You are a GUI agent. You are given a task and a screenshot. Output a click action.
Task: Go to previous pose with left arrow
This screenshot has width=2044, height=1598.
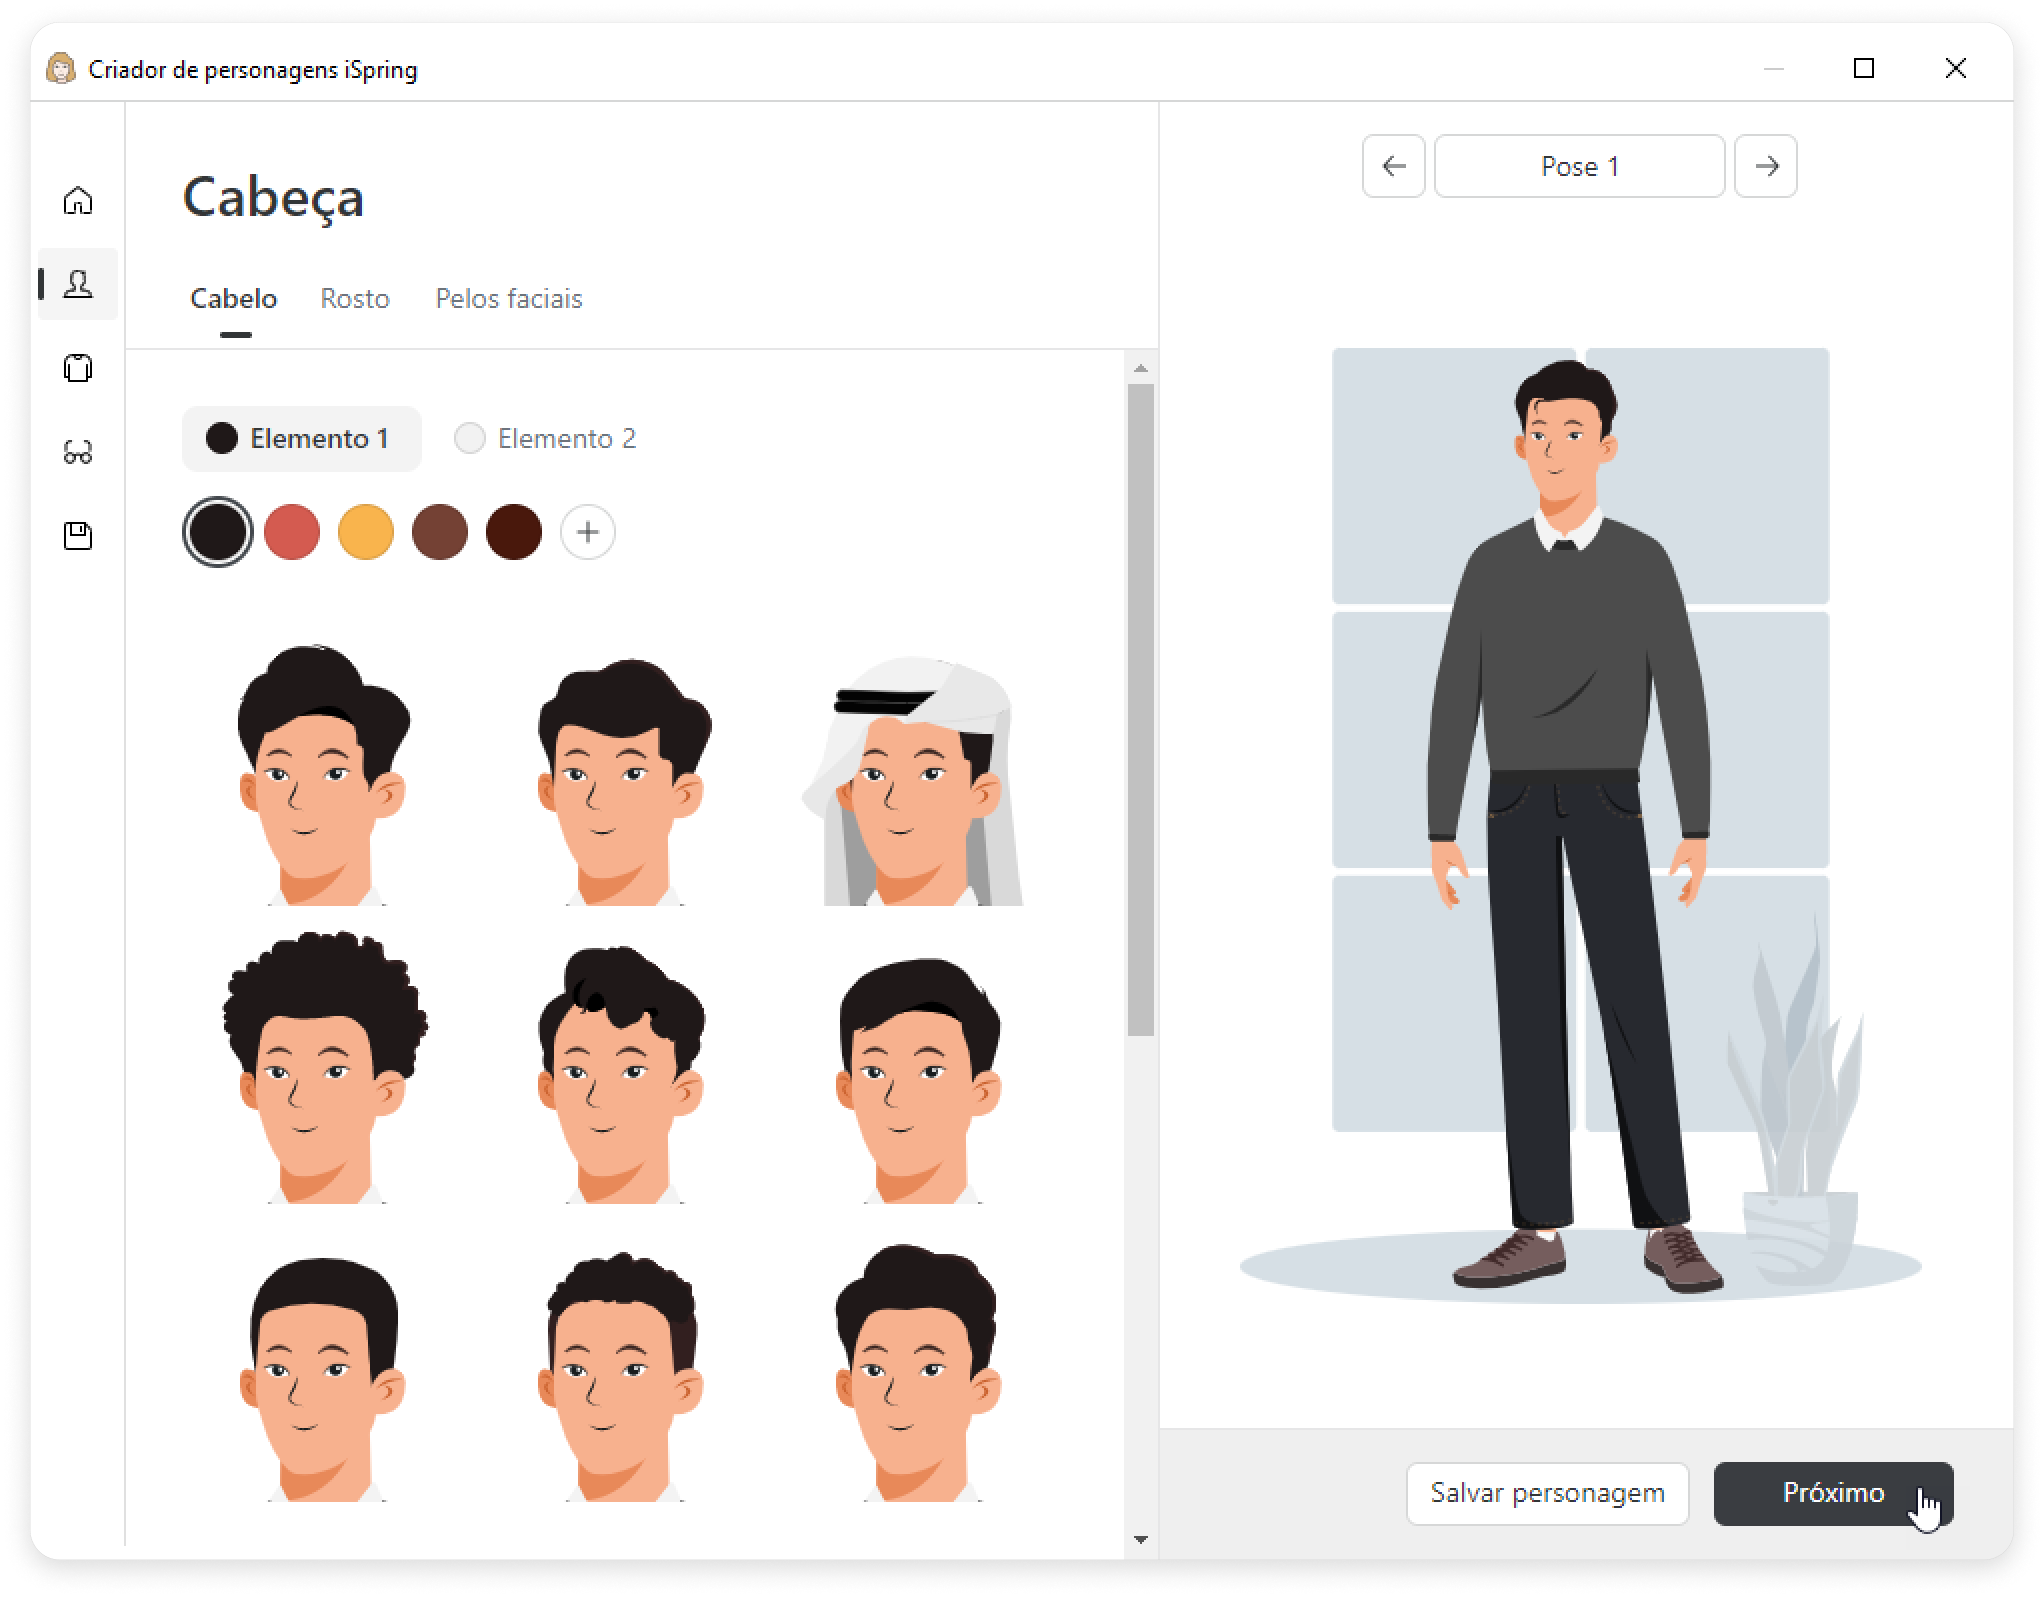pos(1393,166)
